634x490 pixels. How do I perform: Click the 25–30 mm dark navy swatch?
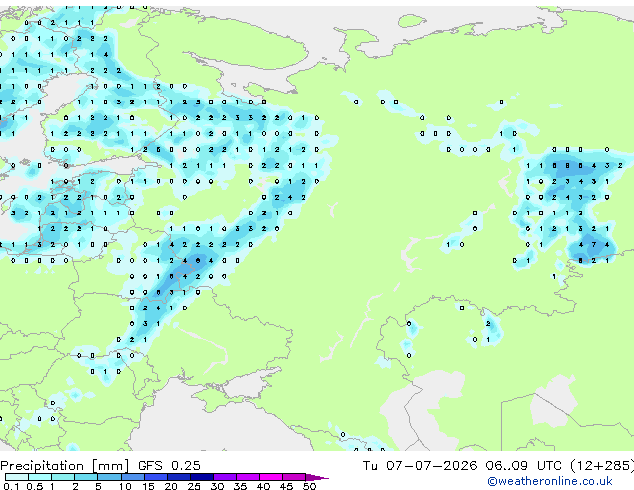pos(202,477)
